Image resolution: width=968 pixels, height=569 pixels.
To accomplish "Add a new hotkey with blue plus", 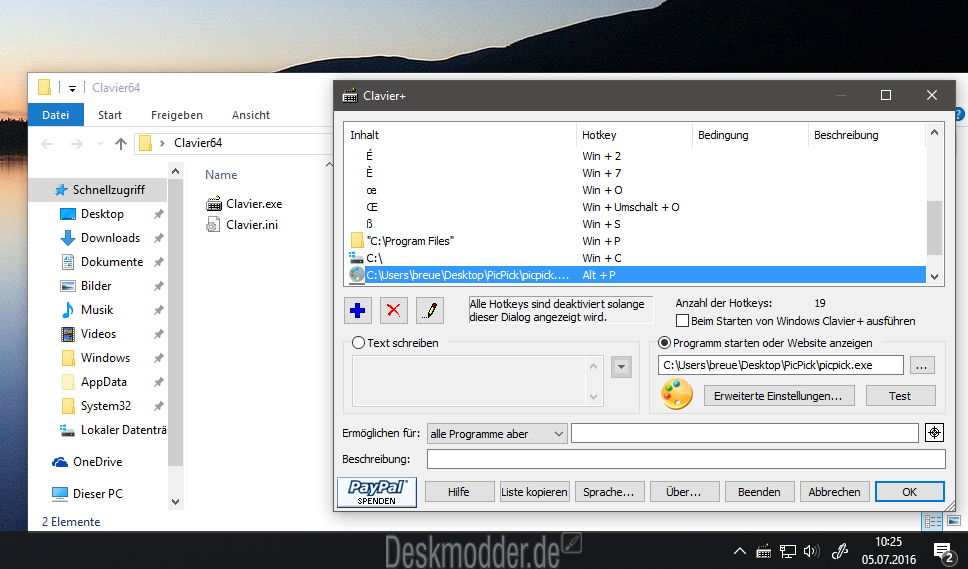I will click(x=357, y=310).
